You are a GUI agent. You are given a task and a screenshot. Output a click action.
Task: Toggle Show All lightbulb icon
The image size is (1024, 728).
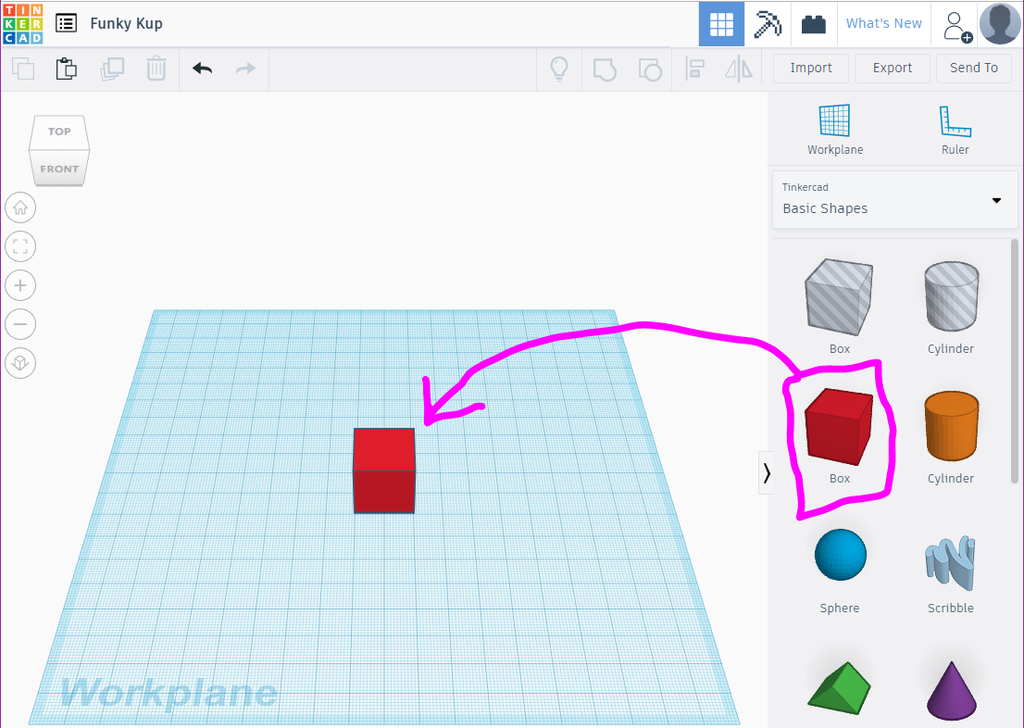(559, 69)
